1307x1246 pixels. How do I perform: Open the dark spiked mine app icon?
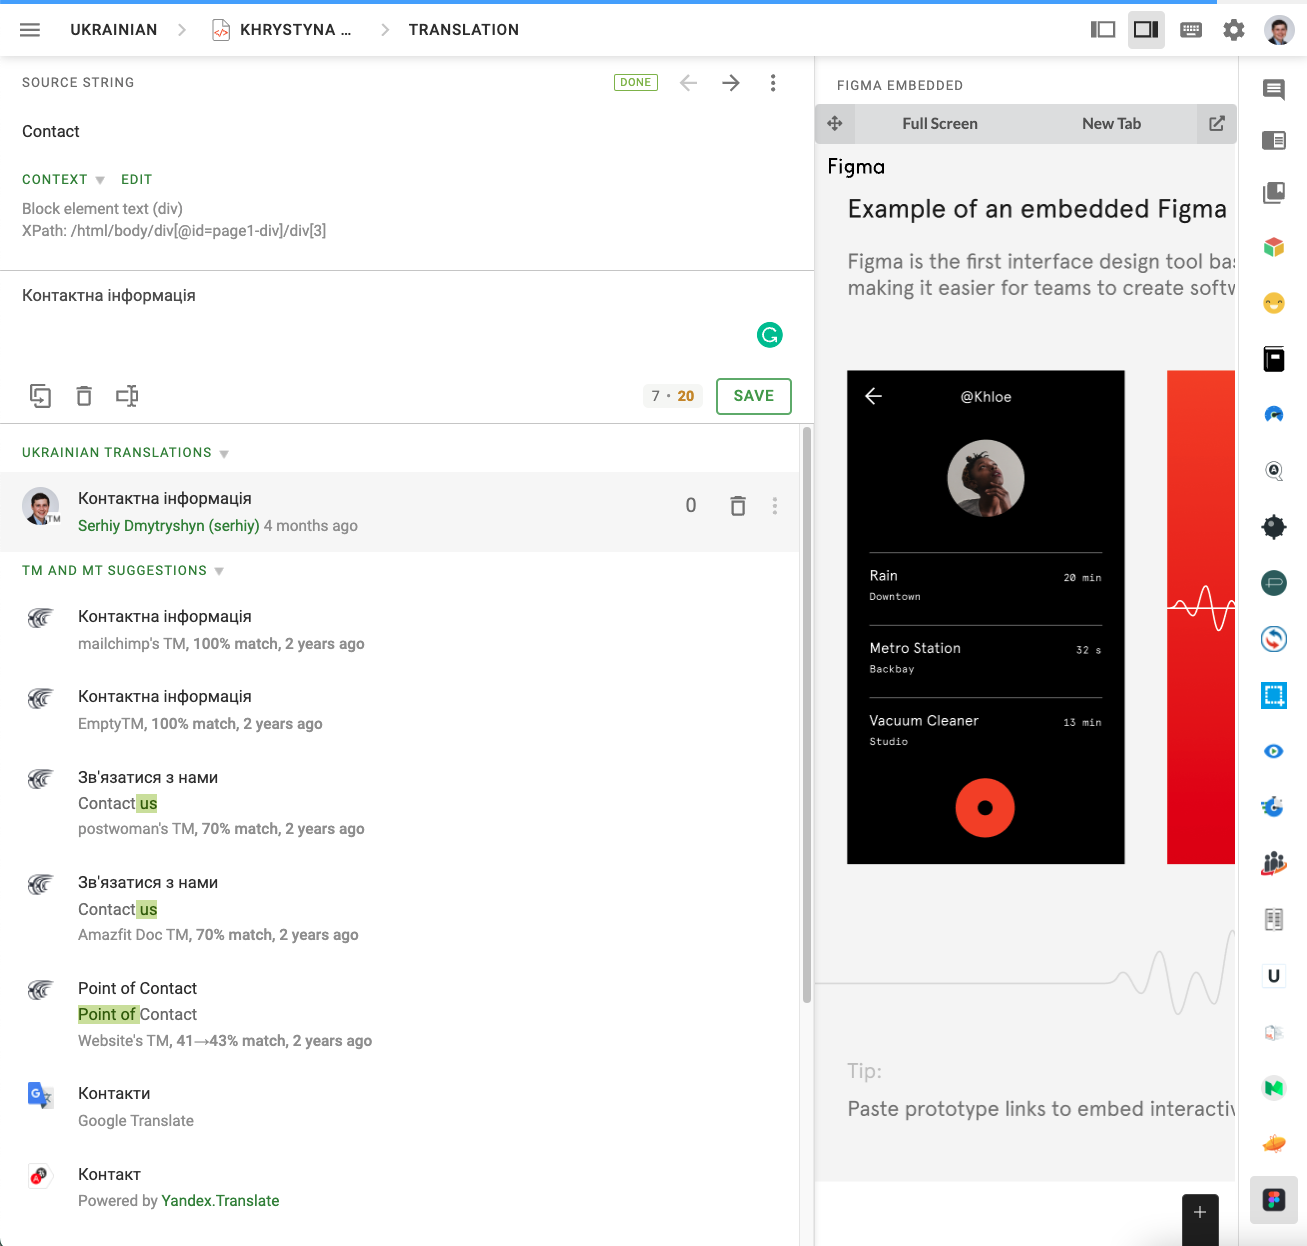(x=1274, y=527)
